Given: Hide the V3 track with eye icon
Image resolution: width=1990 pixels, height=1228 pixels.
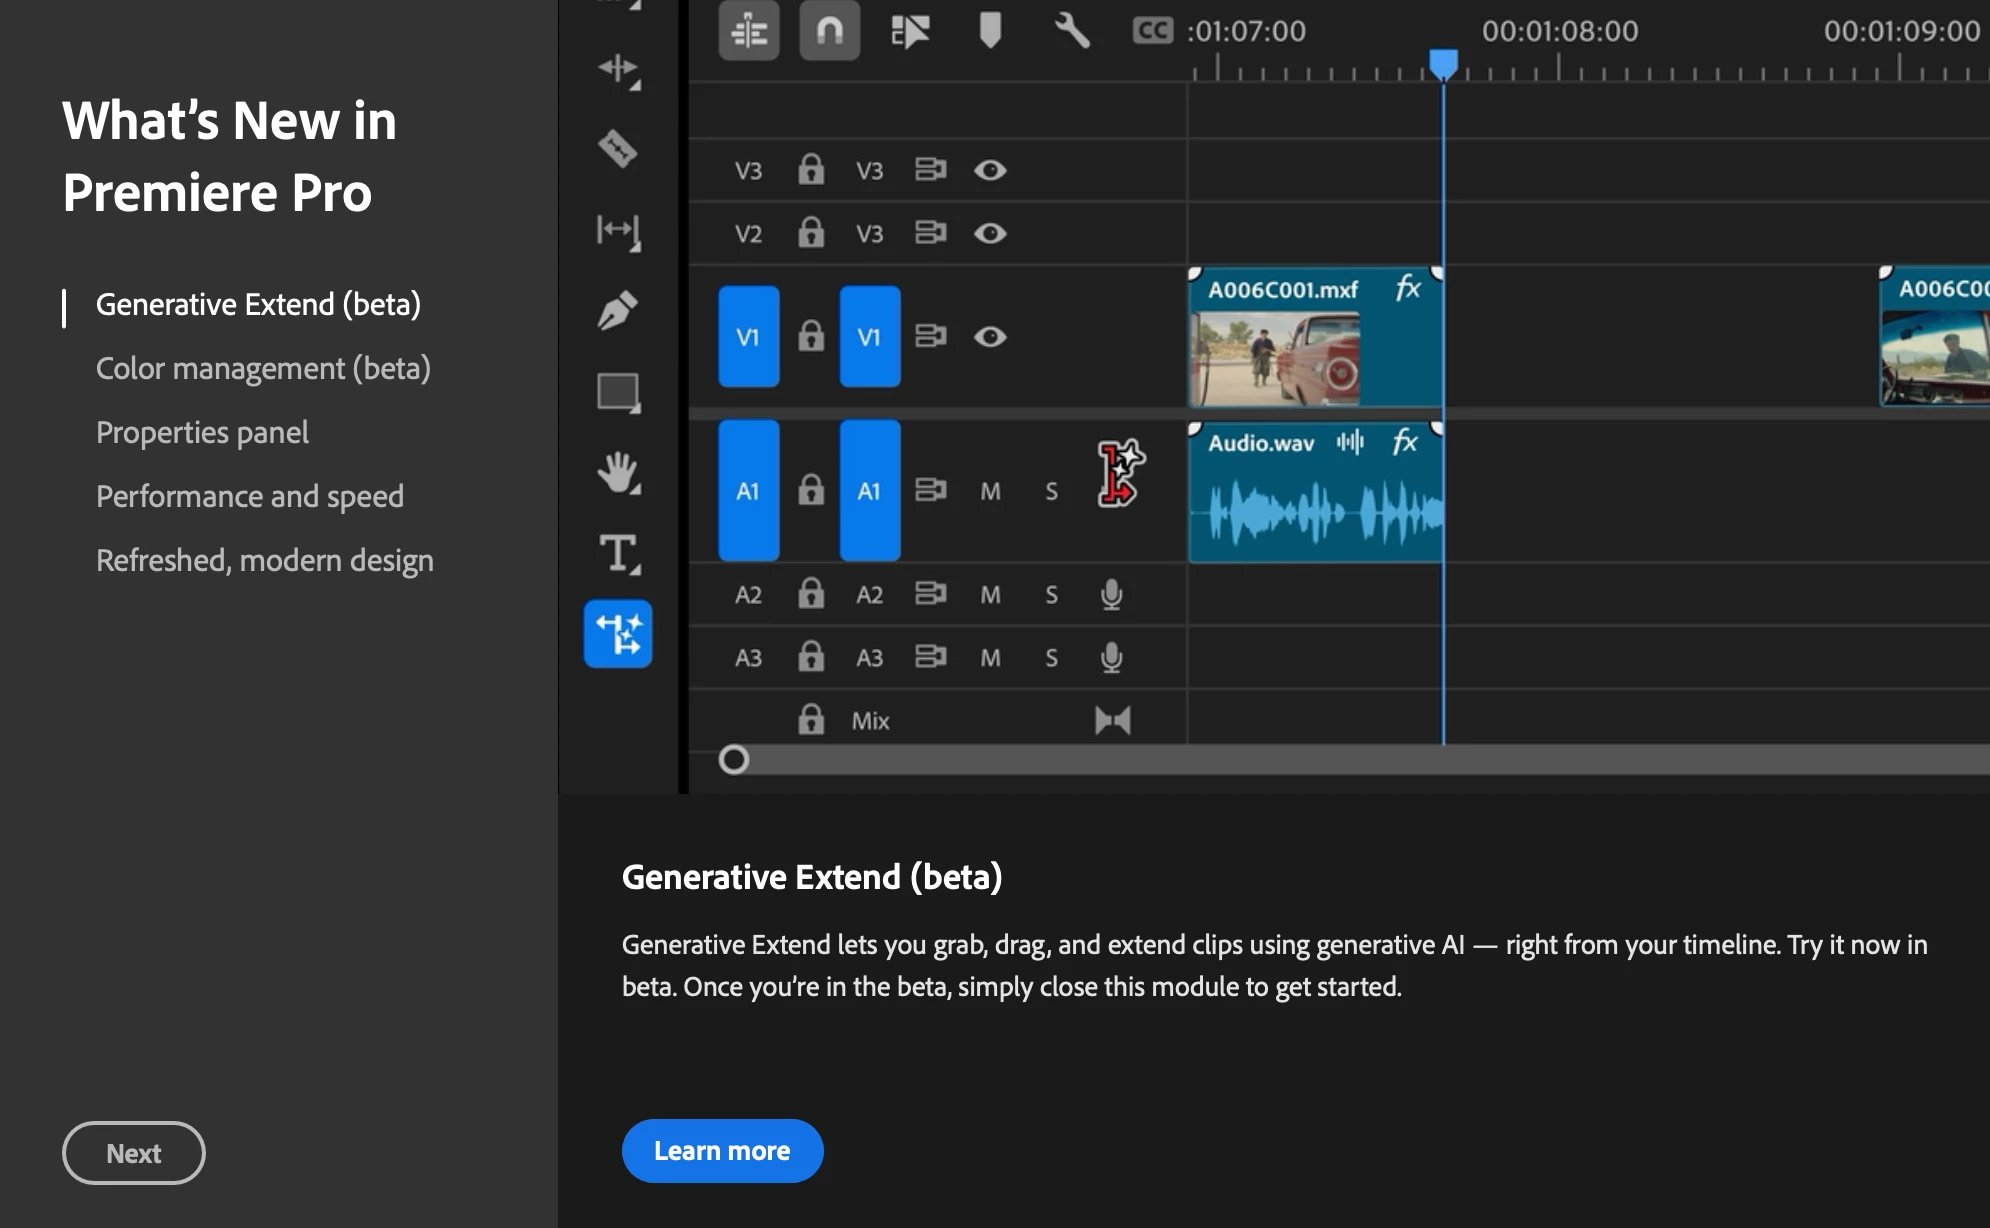Looking at the screenshot, I should pos(990,170).
